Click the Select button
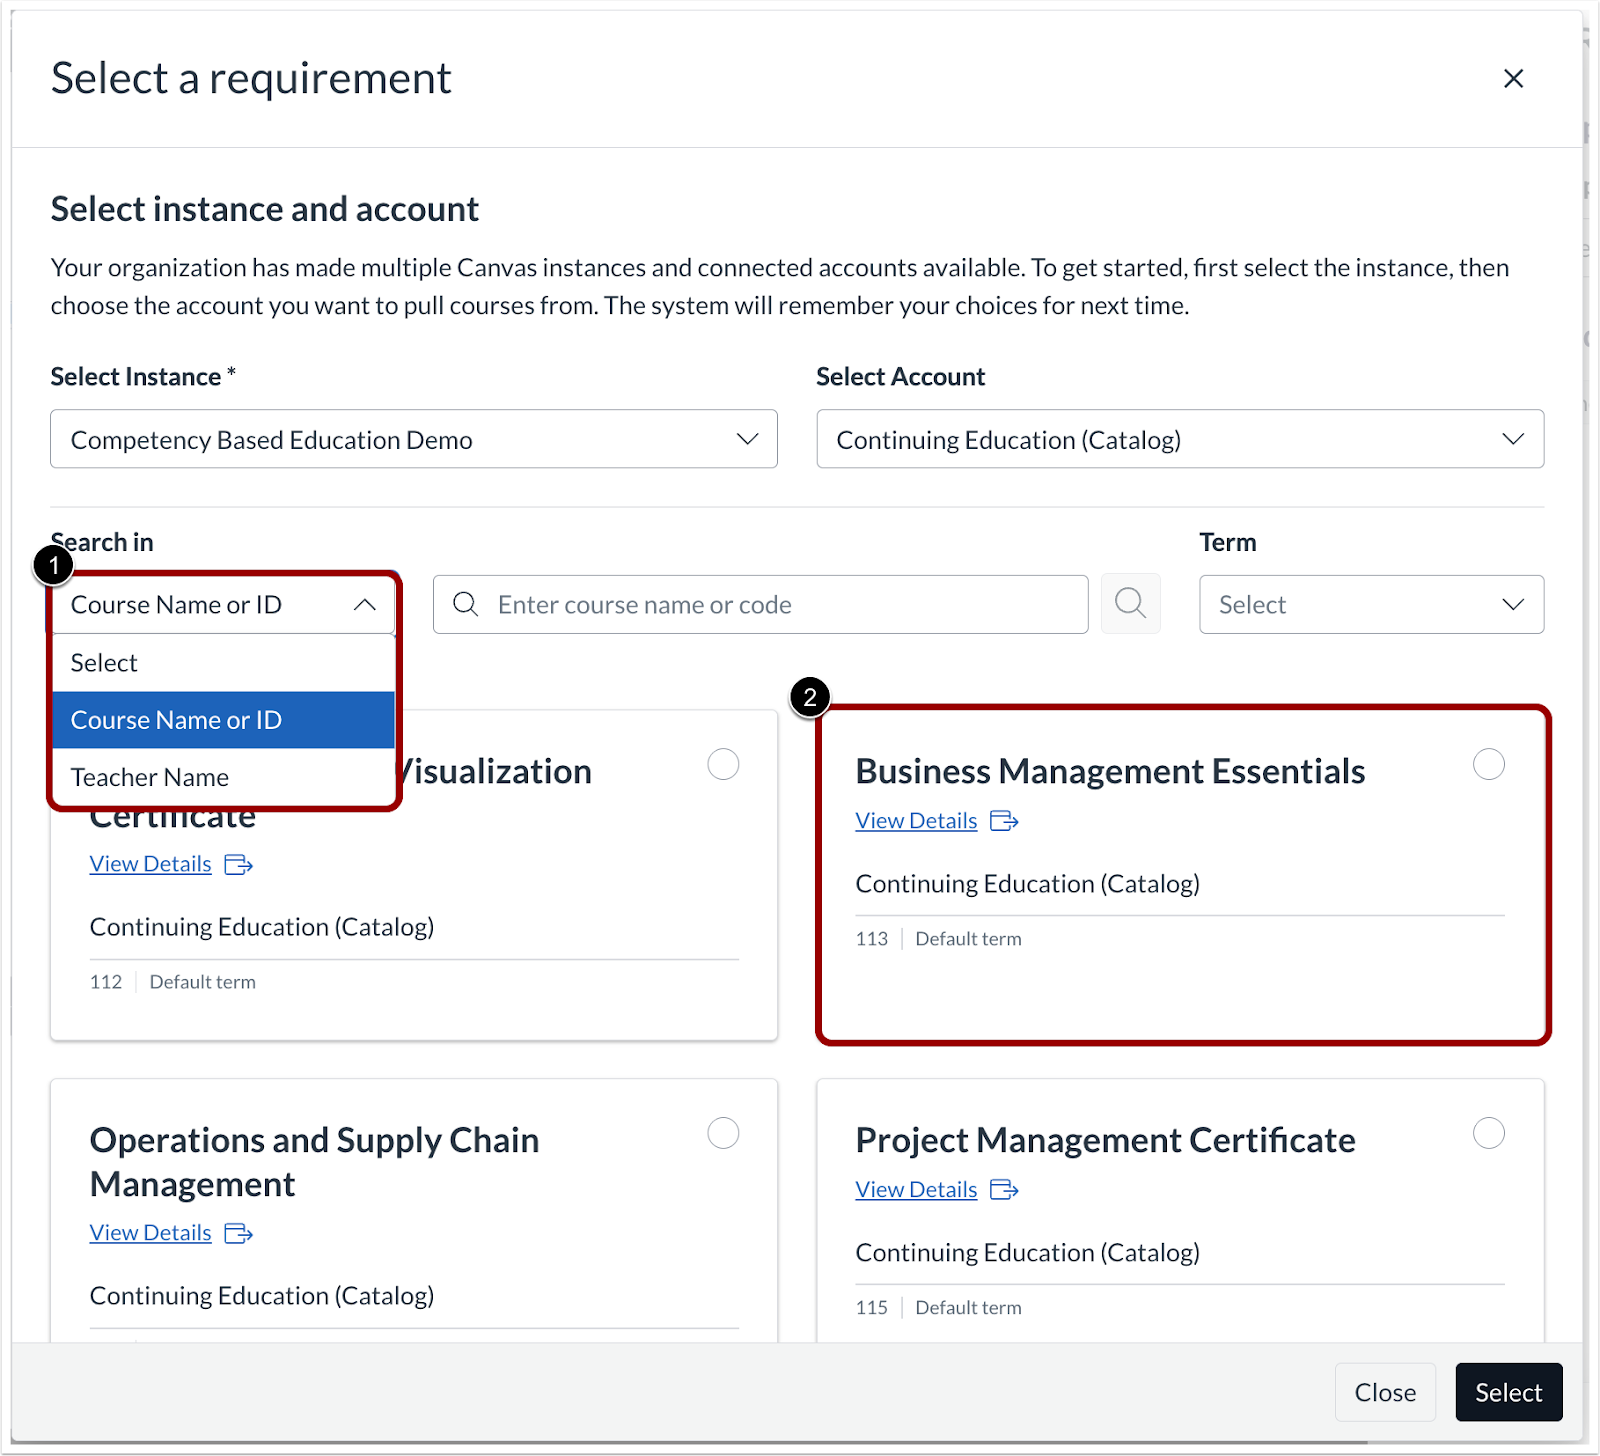The height and width of the screenshot is (1456, 1600). [x=1508, y=1391]
